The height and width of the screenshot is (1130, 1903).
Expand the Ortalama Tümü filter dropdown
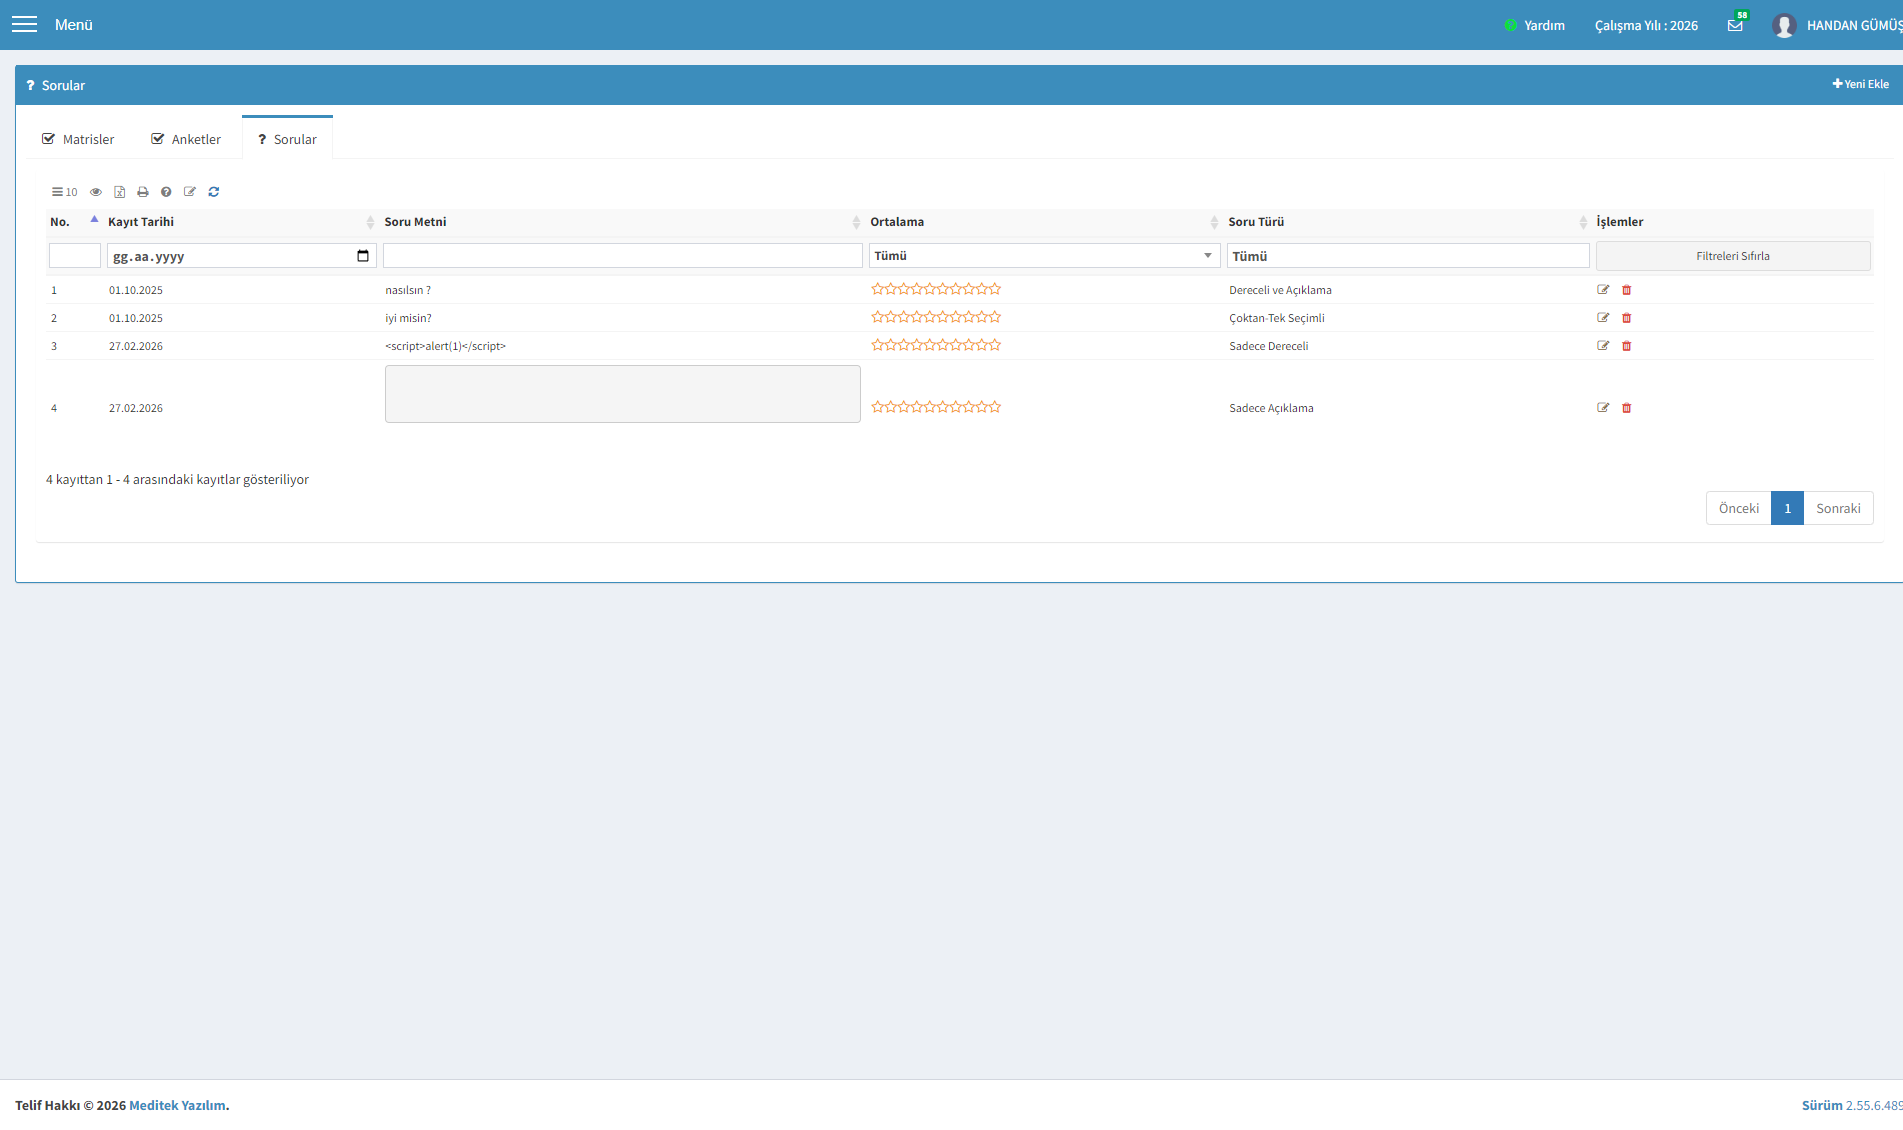[x=1044, y=256]
